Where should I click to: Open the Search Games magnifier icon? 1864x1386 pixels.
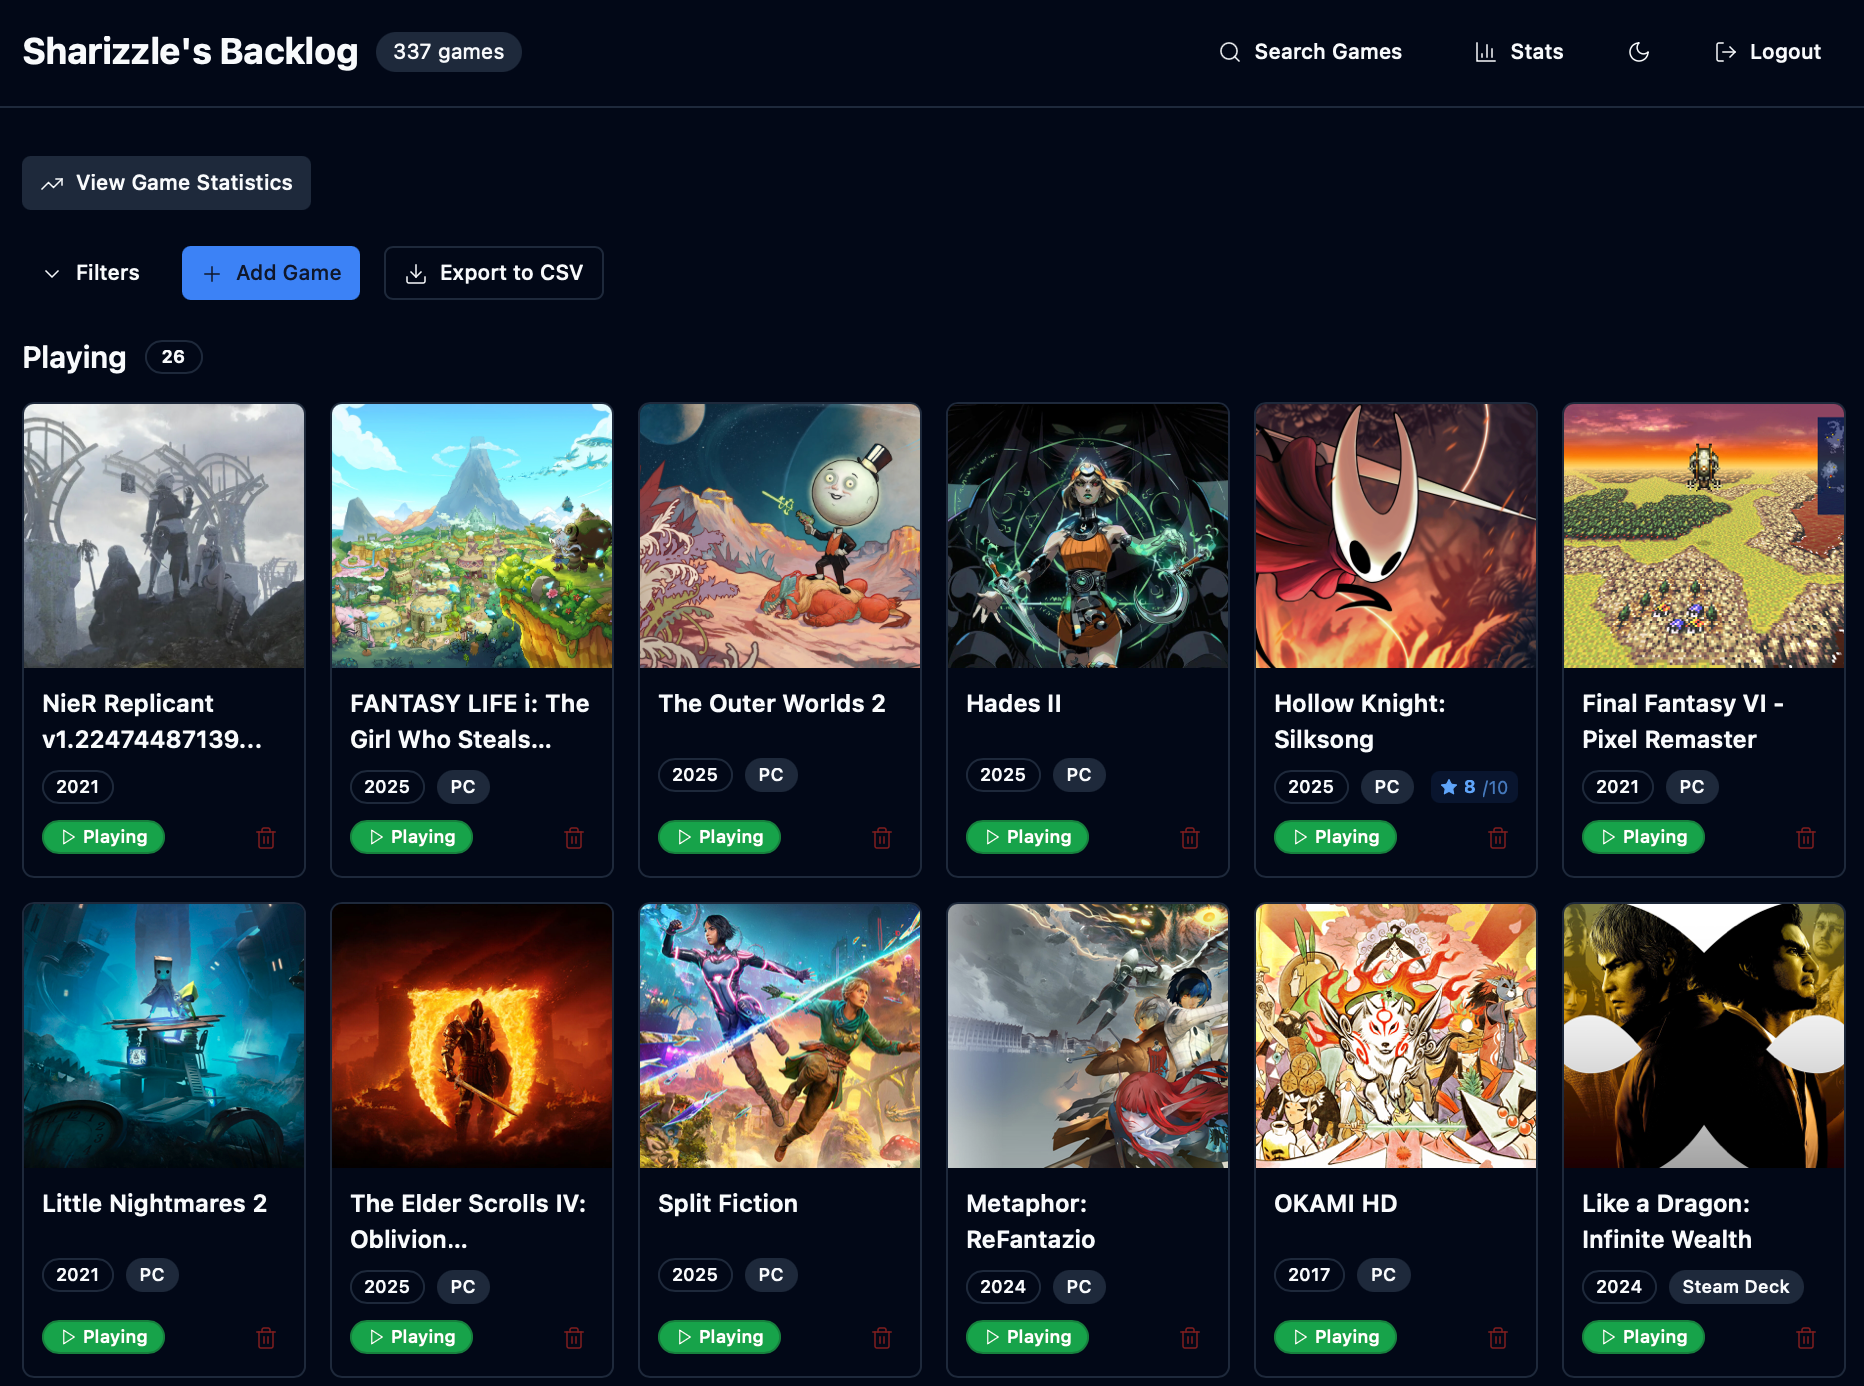coord(1229,51)
